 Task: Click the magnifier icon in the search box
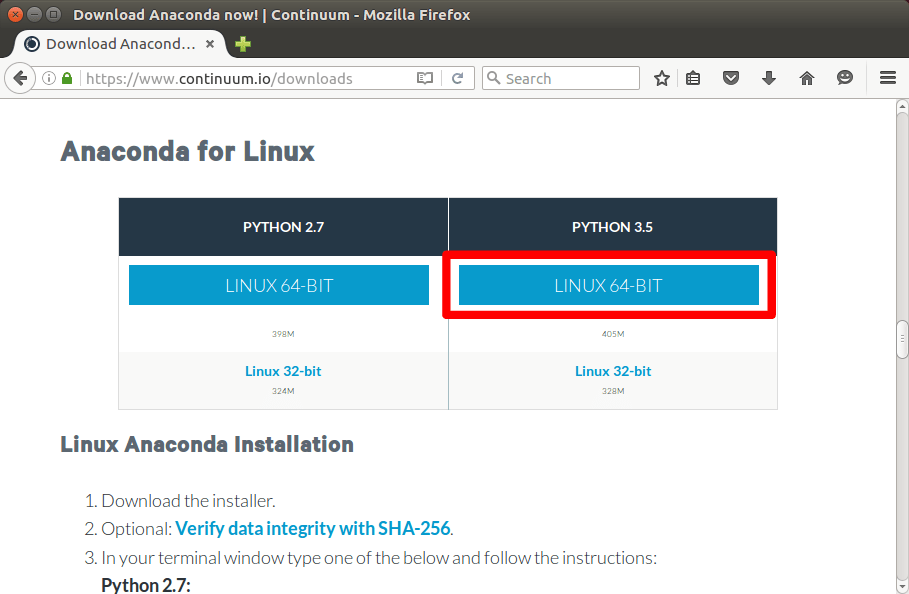[x=493, y=78]
